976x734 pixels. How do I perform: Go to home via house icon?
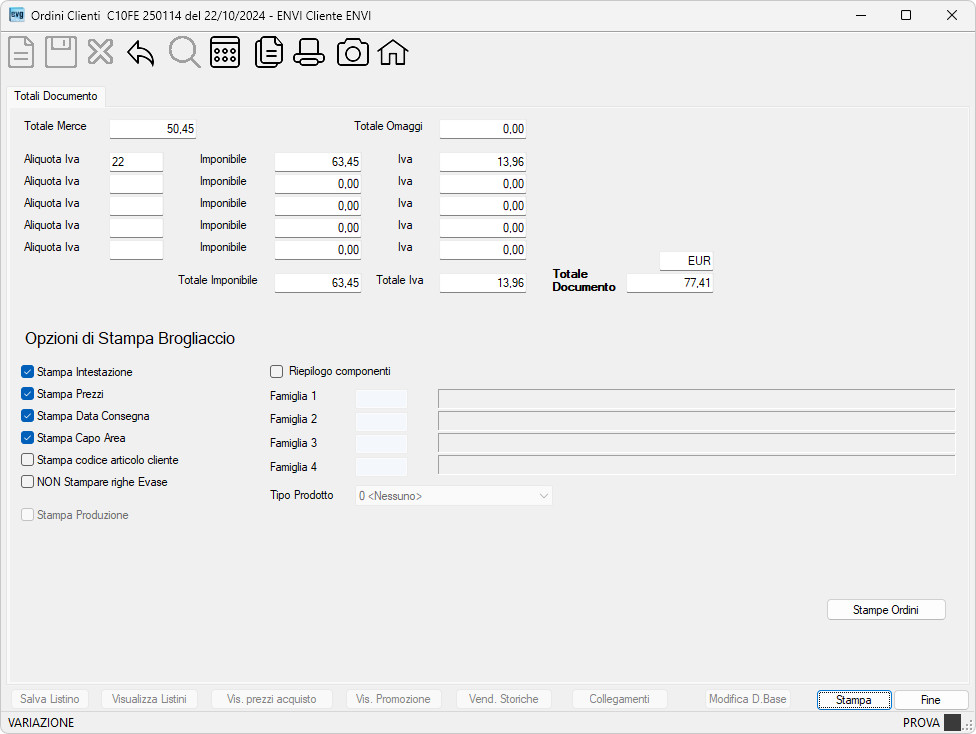click(x=393, y=52)
